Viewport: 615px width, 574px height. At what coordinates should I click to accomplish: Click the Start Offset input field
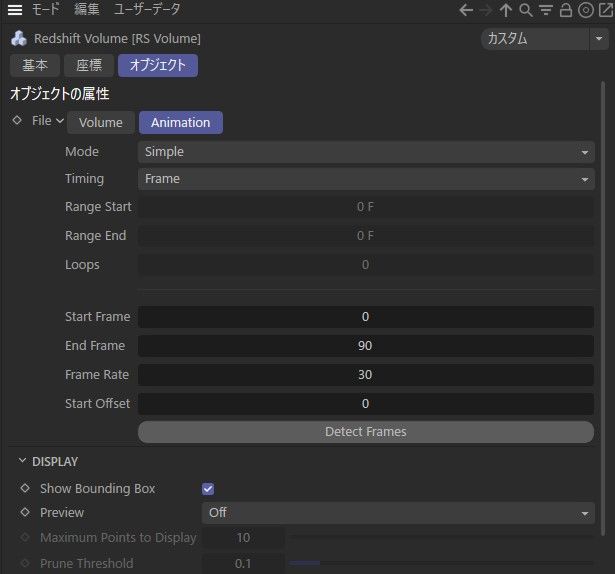point(366,404)
